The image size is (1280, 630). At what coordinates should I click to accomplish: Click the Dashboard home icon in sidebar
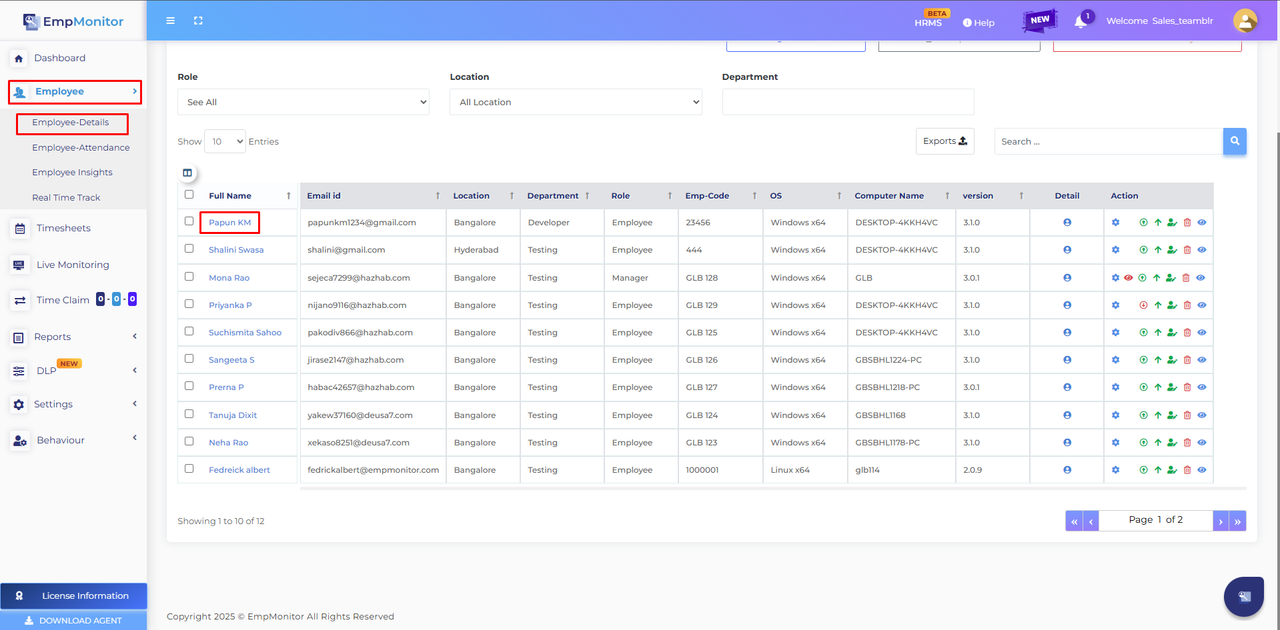coord(19,58)
